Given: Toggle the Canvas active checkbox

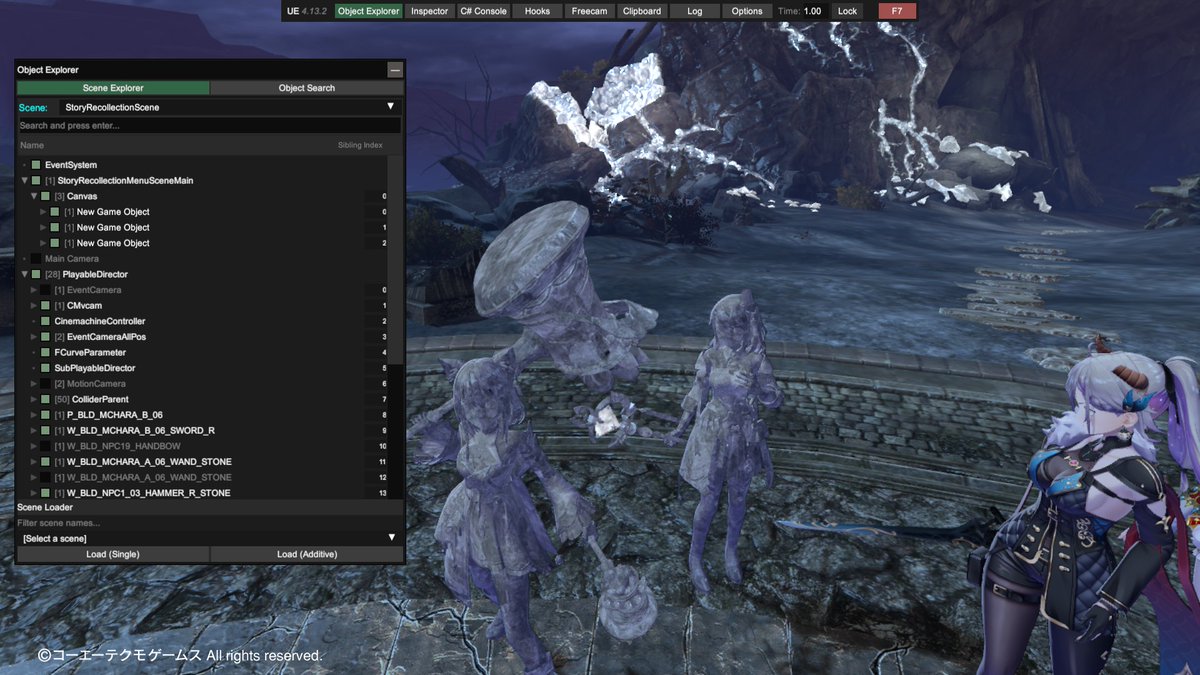Looking at the screenshot, I should click(x=45, y=196).
